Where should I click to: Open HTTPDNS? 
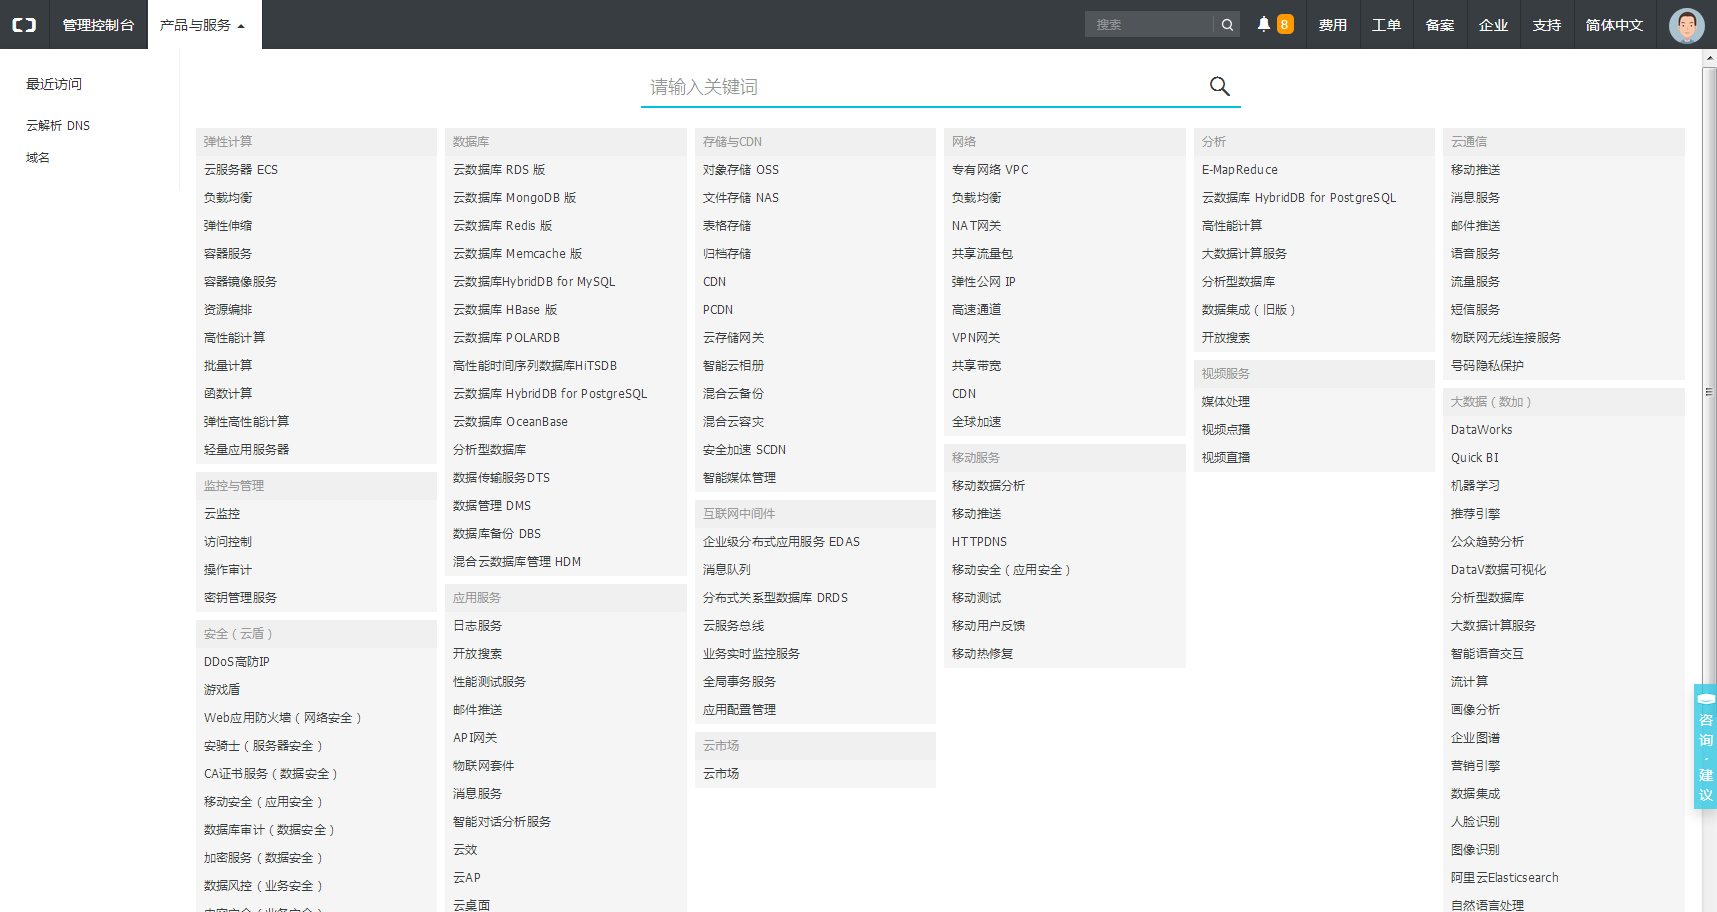[980, 542]
